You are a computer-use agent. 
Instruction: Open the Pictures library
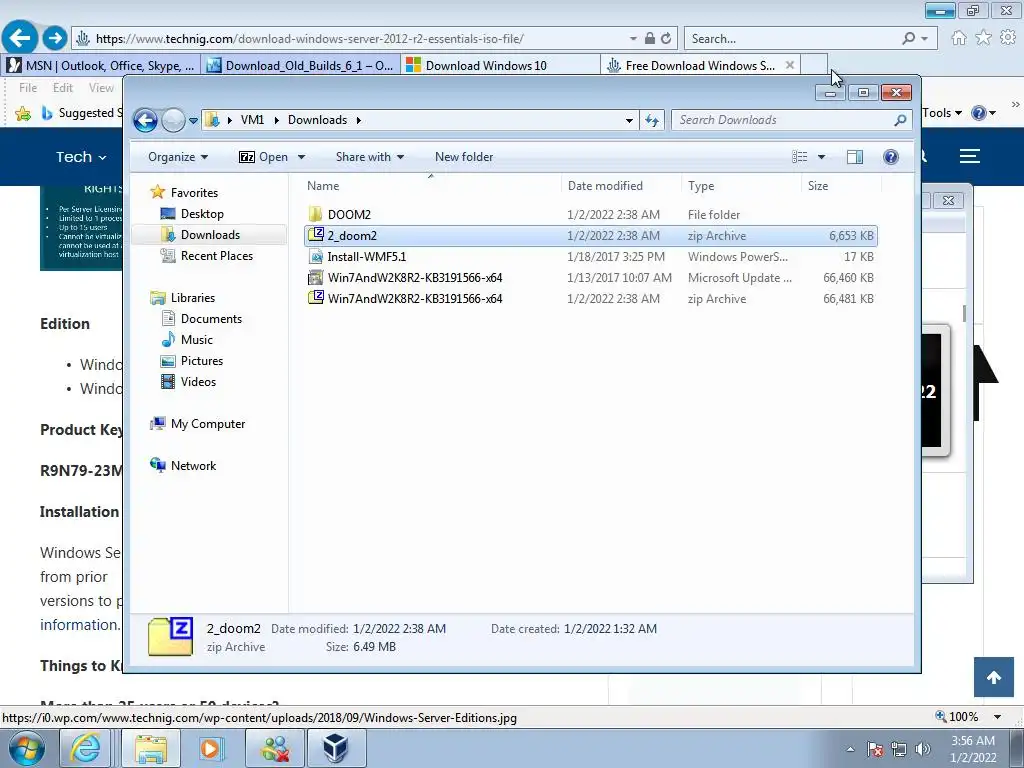202,360
